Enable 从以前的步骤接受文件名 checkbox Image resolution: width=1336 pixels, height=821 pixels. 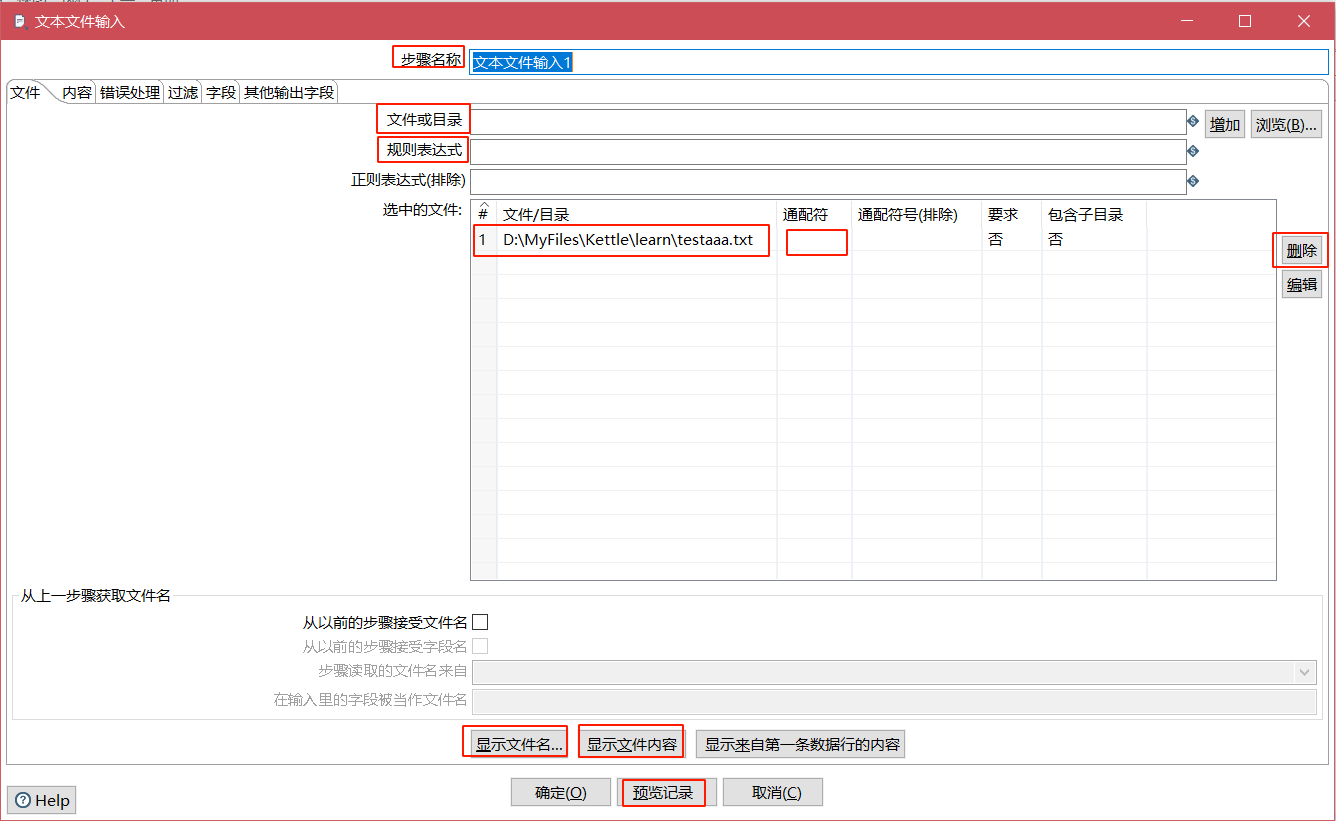(480, 622)
